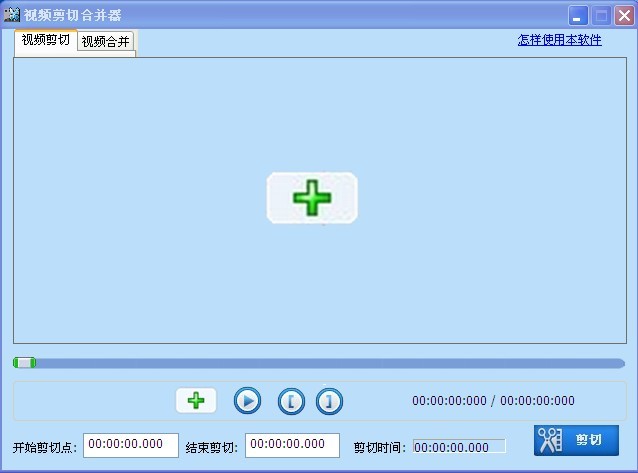This screenshot has height=473, width=638.
Task: Set cut end with right bracket button
Action: tap(329, 402)
